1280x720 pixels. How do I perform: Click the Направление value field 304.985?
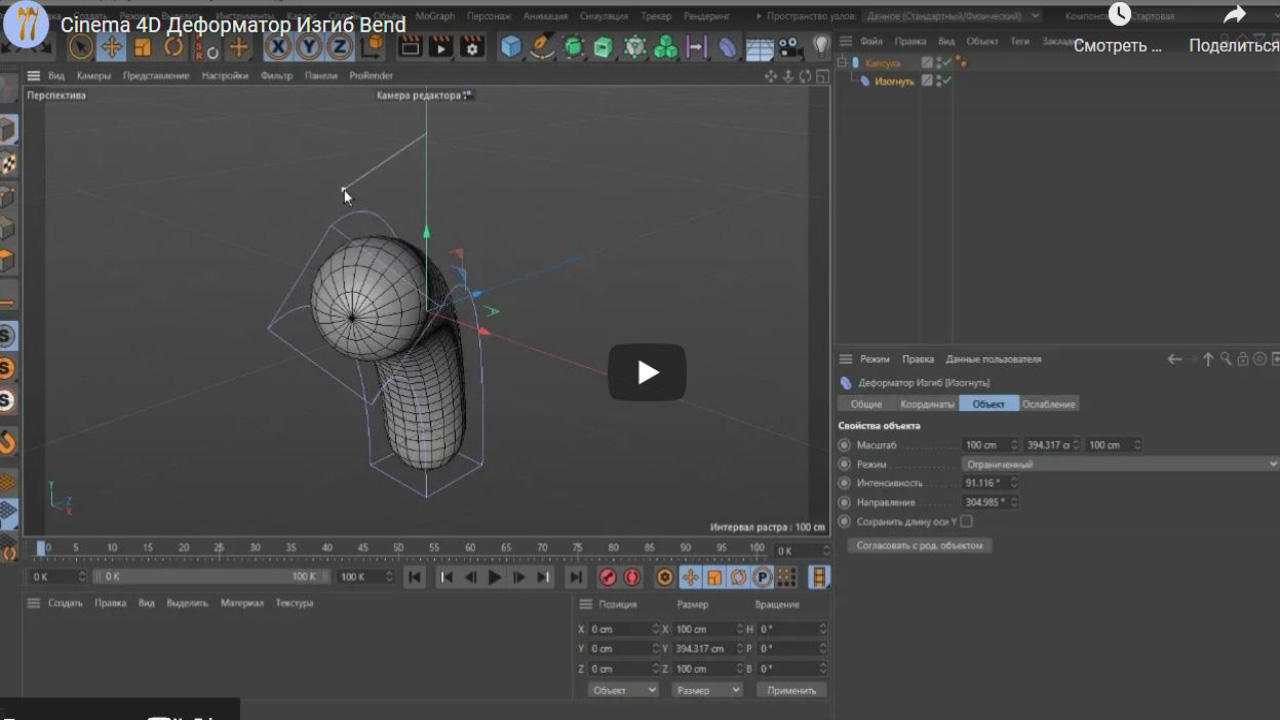tap(985, 502)
